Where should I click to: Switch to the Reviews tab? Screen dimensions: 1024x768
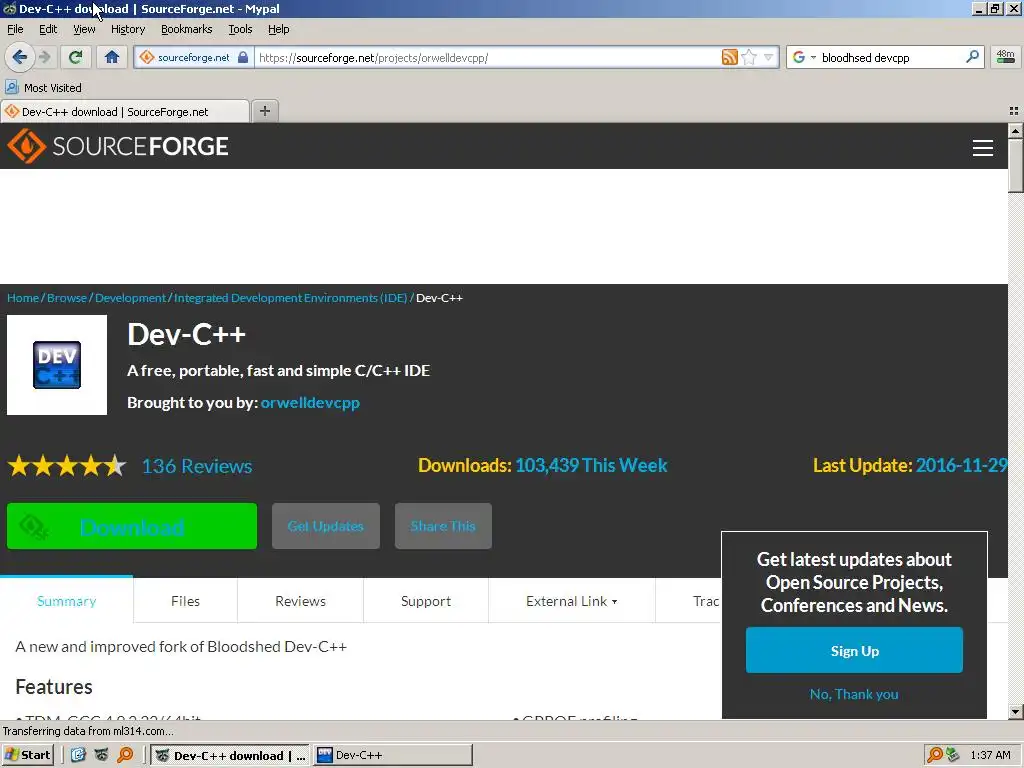(x=300, y=601)
